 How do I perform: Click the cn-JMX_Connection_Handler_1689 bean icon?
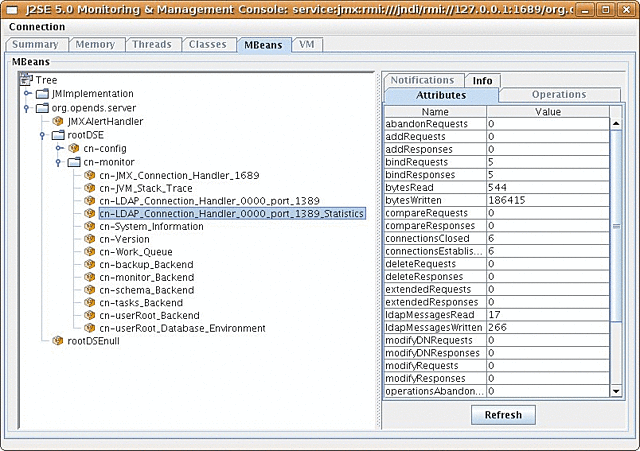click(90, 175)
